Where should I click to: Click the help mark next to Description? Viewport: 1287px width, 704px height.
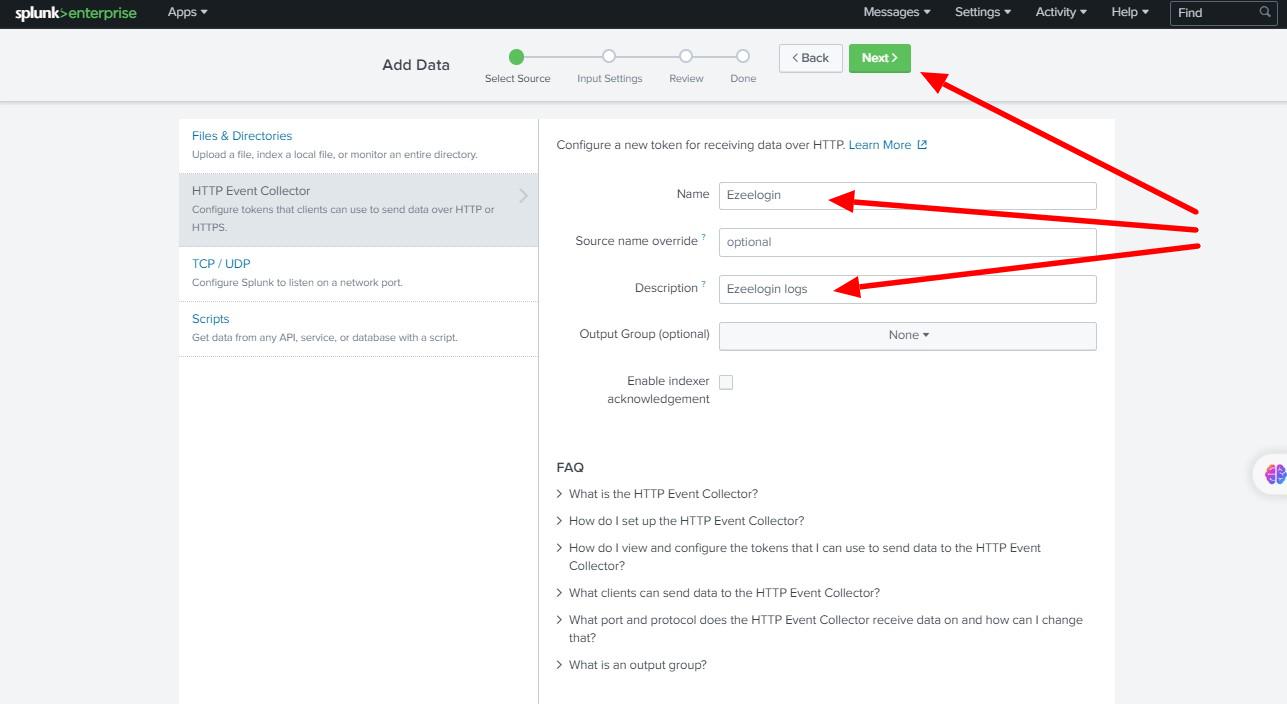[704, 285]
